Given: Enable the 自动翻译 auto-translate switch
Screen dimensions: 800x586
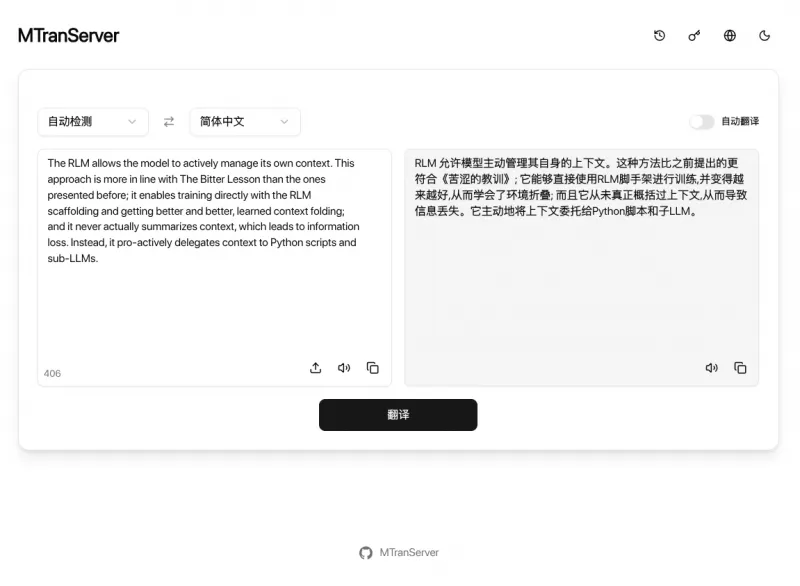Looking at the screenshot, I should pos(702,119).
